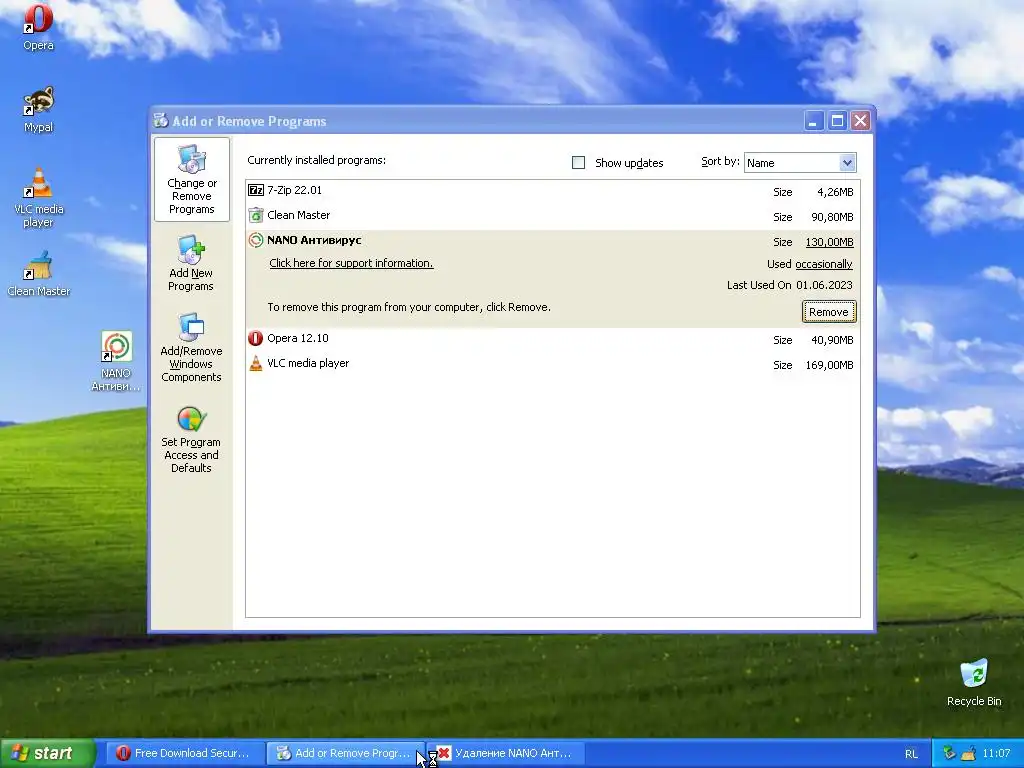
Task: Click the 130,00MB size value
Action: pos(829,242)
